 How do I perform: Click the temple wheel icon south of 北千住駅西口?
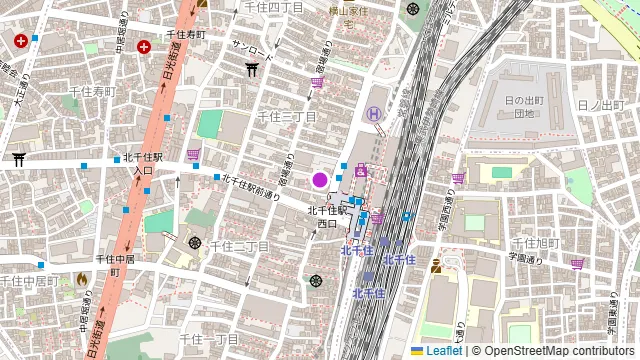click(x=316, y=281)
